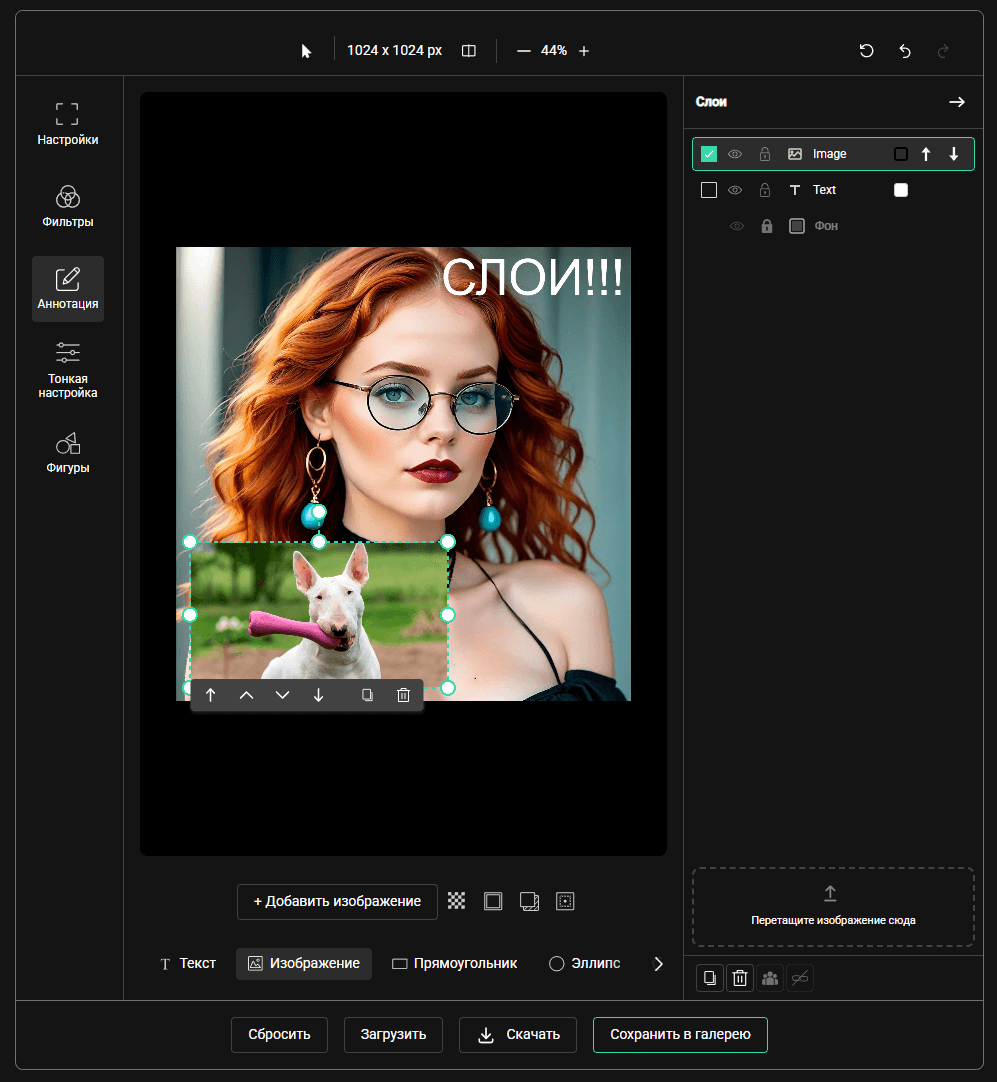
Task: Click the Сбросить button
Action: [x=279, y=1034]
